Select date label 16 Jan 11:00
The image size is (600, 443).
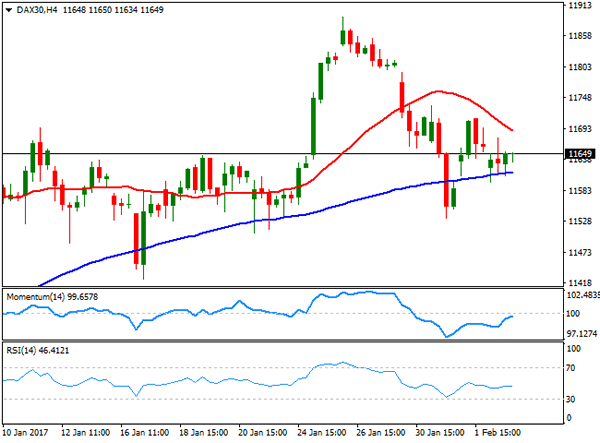(145, 433)
